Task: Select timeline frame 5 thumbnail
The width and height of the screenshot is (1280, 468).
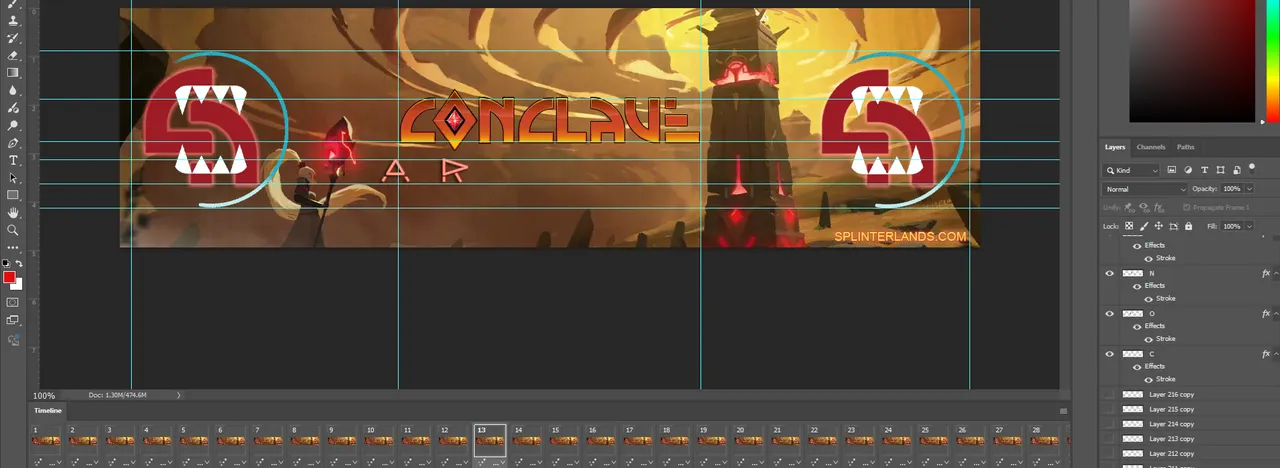Action: click(x=194, y=440)
